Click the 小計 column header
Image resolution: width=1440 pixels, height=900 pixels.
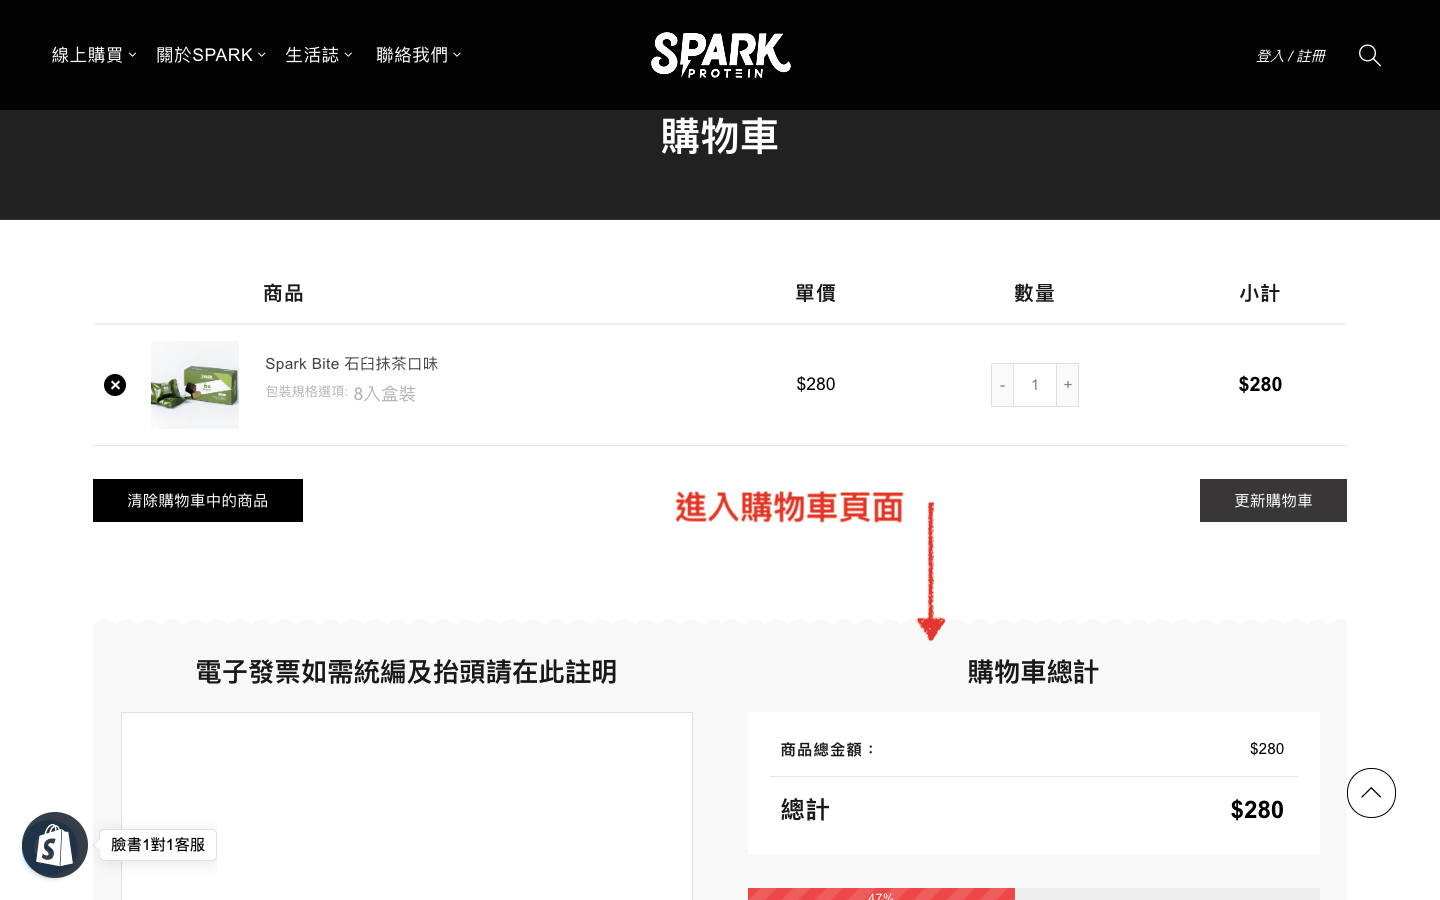[1260, 293]
